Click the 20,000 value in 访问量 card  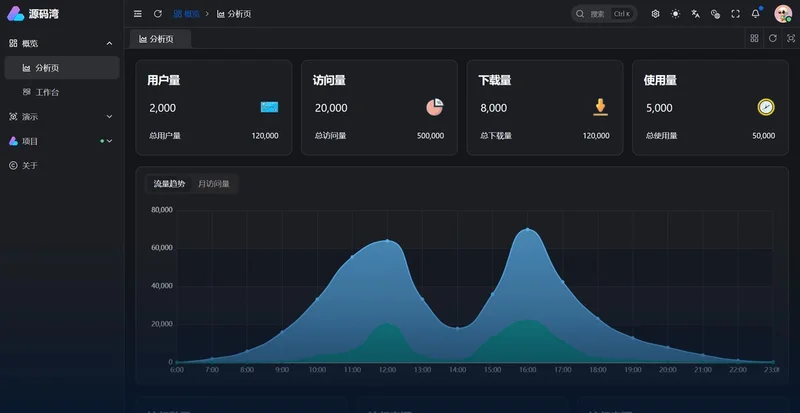(331, 108)
